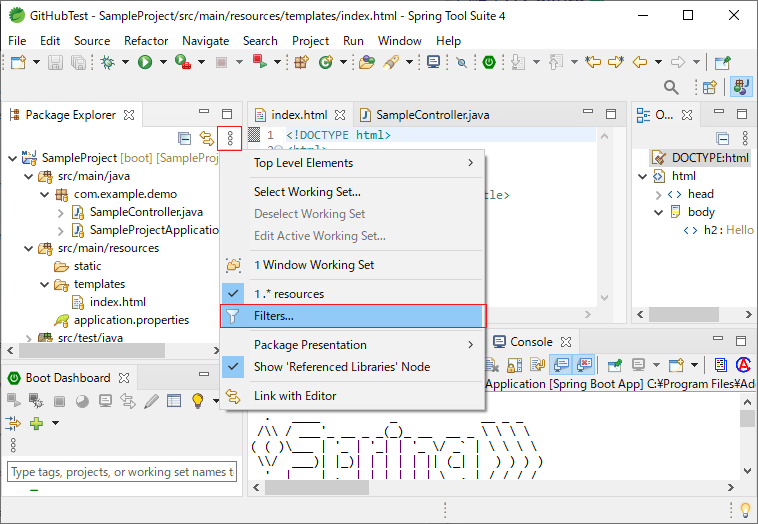Click the Open Task pen icon in the toolbar
The image size is (758, 524).
tap(391, 62)
